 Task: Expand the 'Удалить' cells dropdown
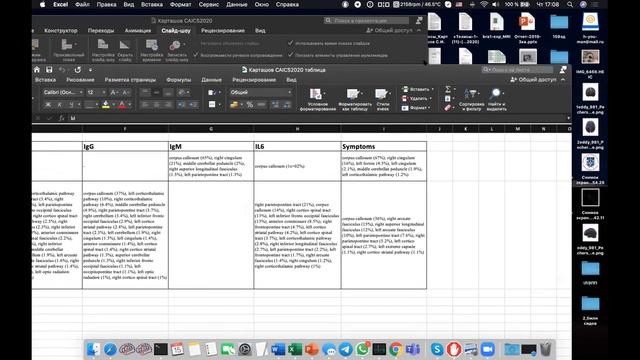pyautogui.click(x=431, y=98)
